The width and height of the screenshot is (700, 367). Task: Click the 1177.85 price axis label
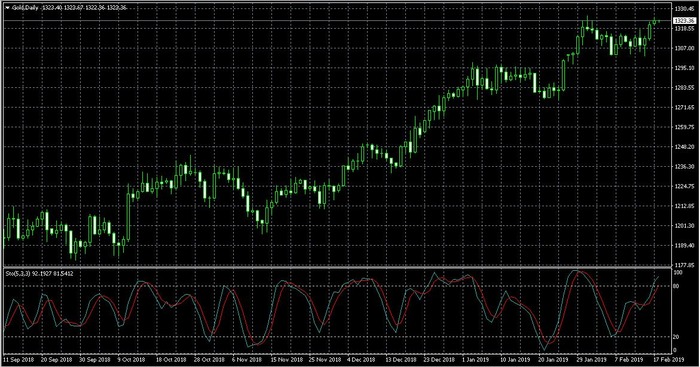pyautogui.click(x=684, y=265)
